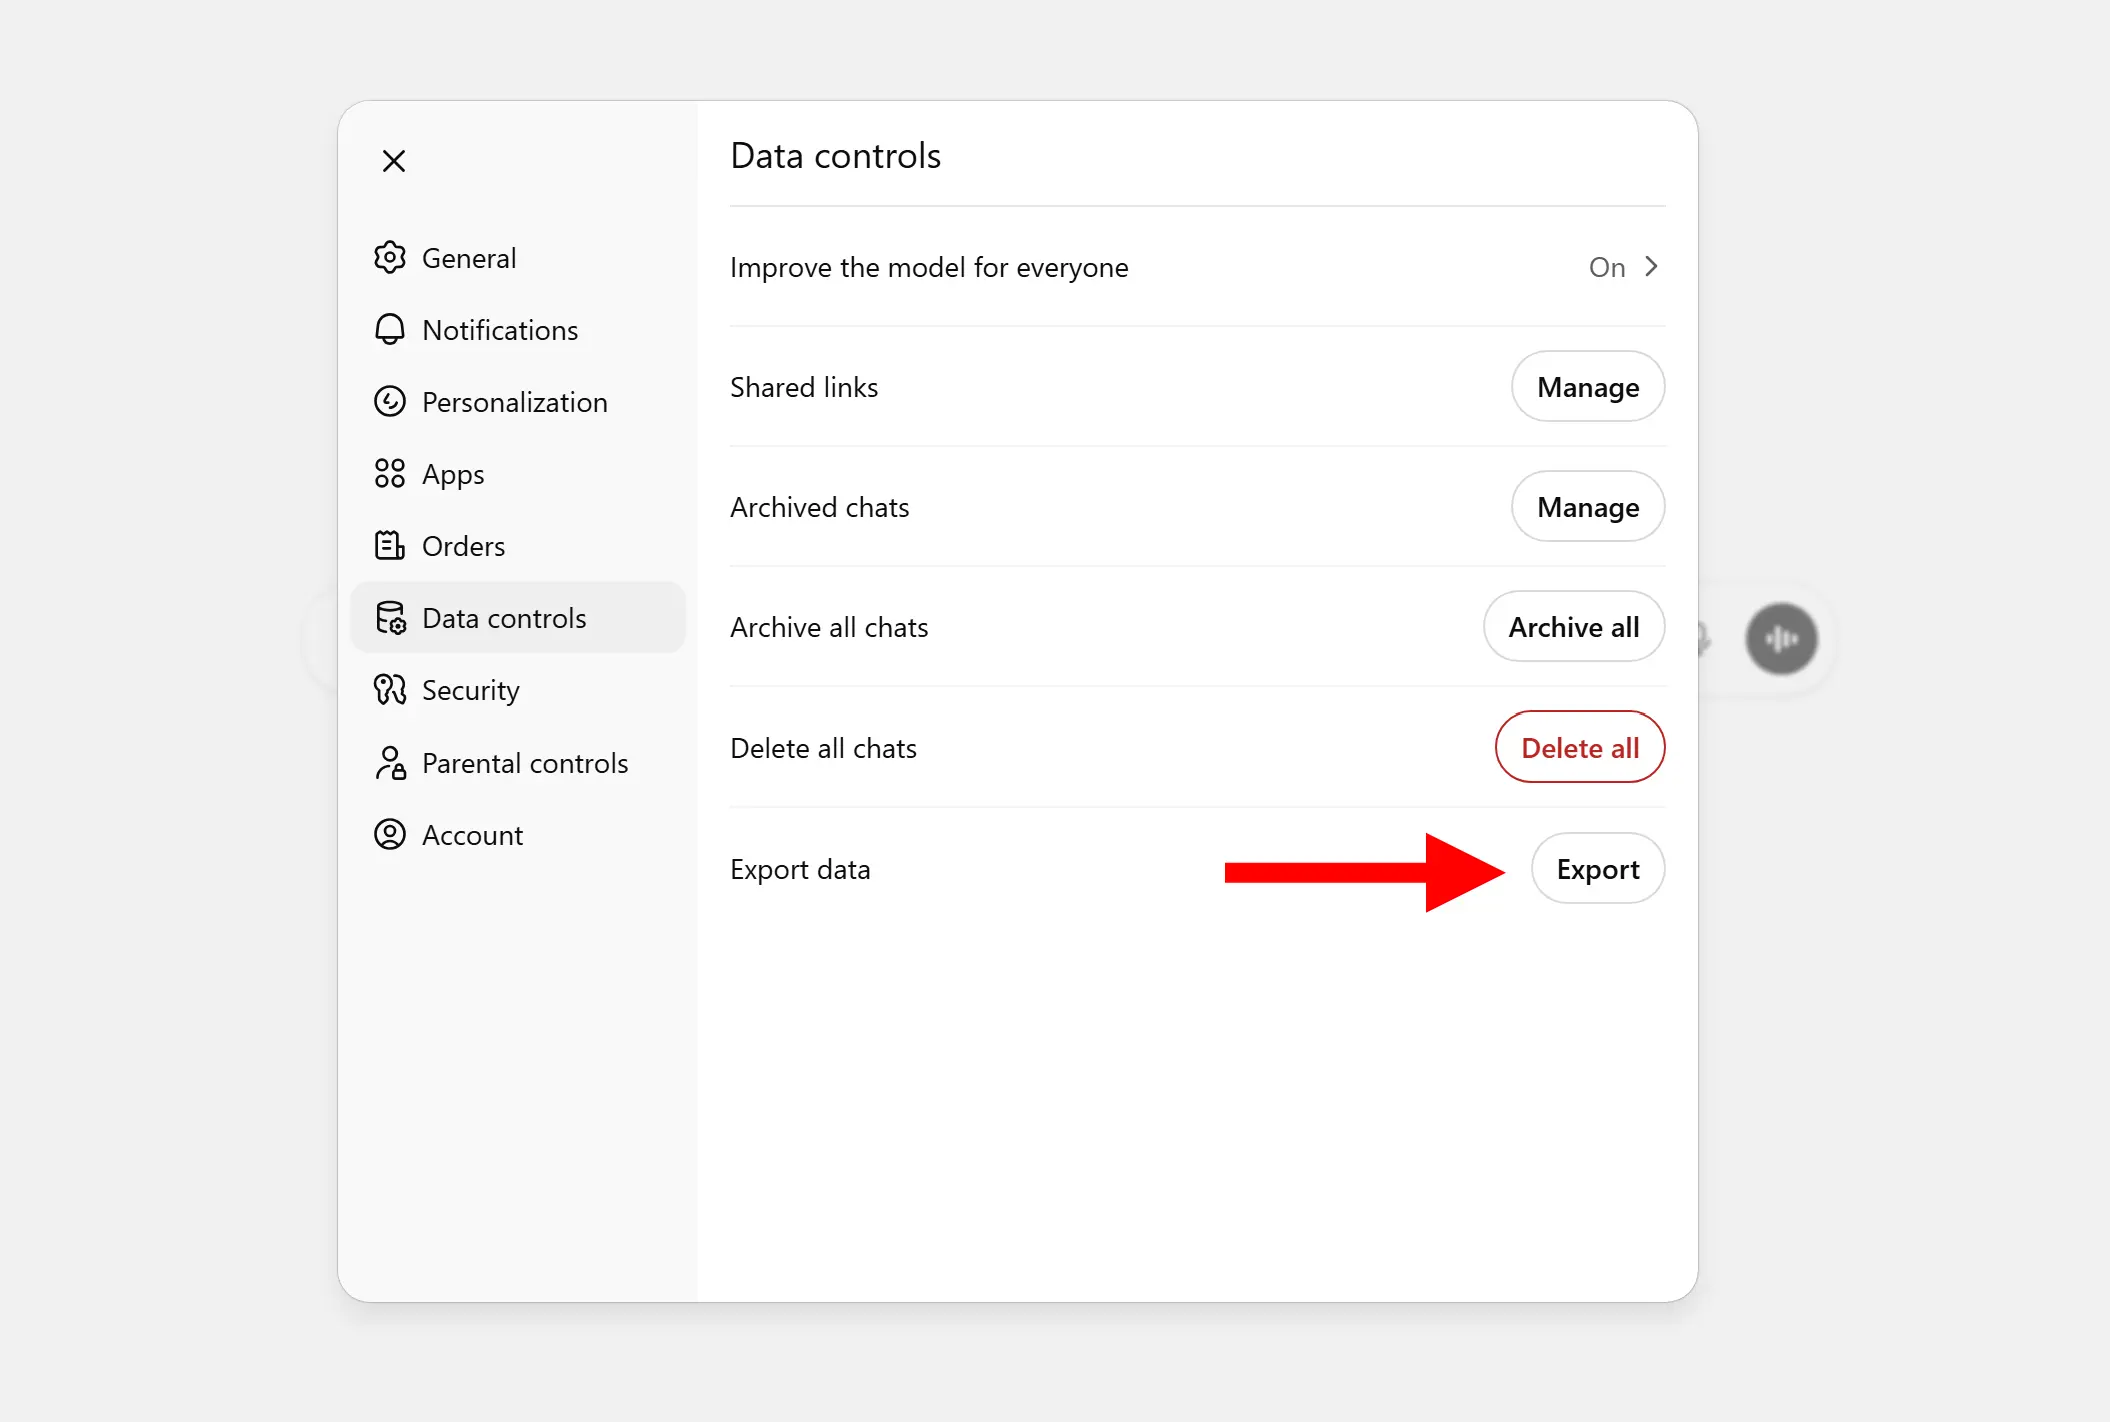This screenshot has height=1422, width=2110.
Task: Expand the Improve the model chevron
Action: click(1652, 267)
